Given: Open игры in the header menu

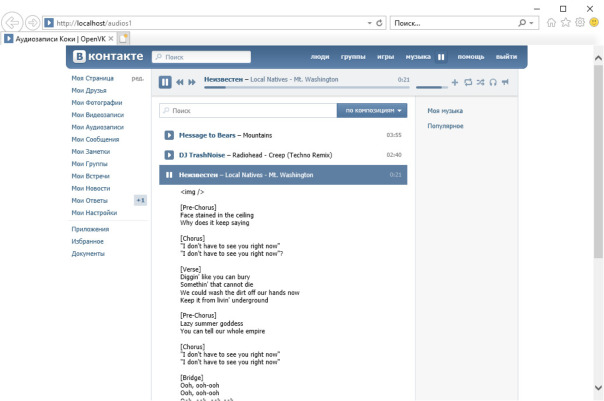Looking at the screenshot, I should (x=386, y=57).
